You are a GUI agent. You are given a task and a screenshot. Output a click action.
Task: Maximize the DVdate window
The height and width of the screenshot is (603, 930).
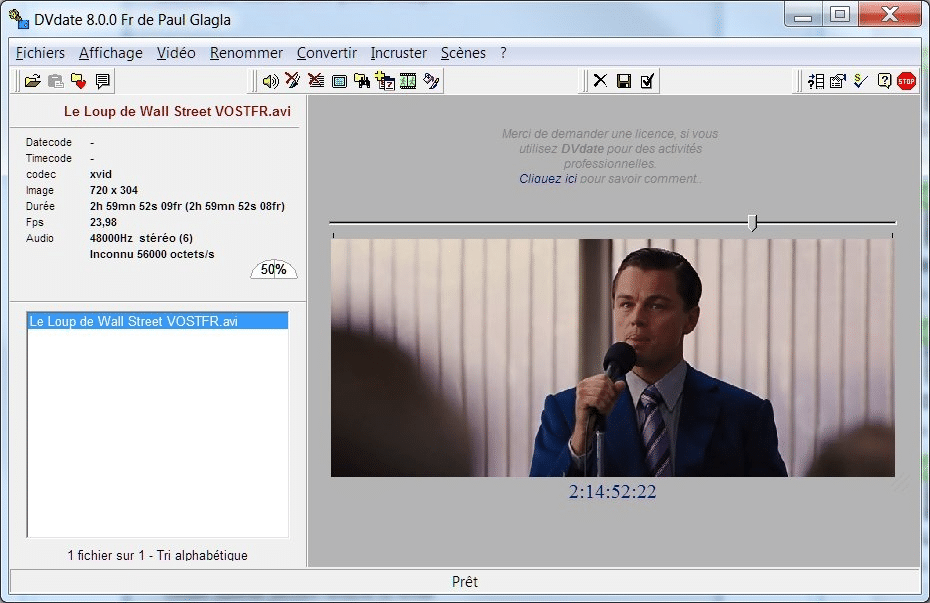(x=840, y=15)
